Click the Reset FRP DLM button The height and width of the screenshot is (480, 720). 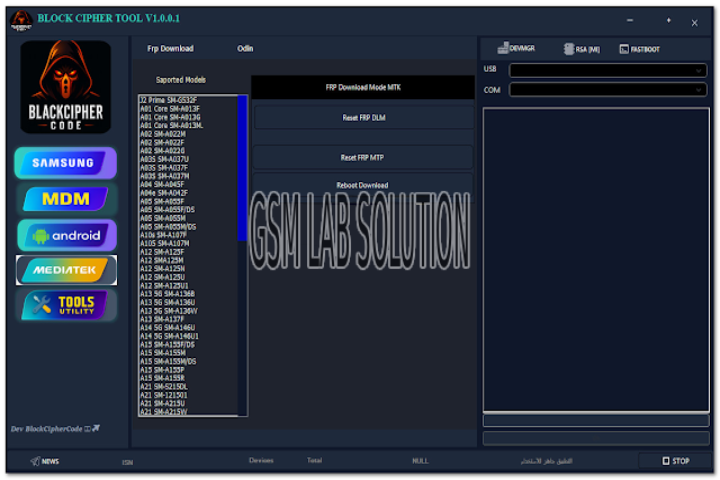coord(362,118)
